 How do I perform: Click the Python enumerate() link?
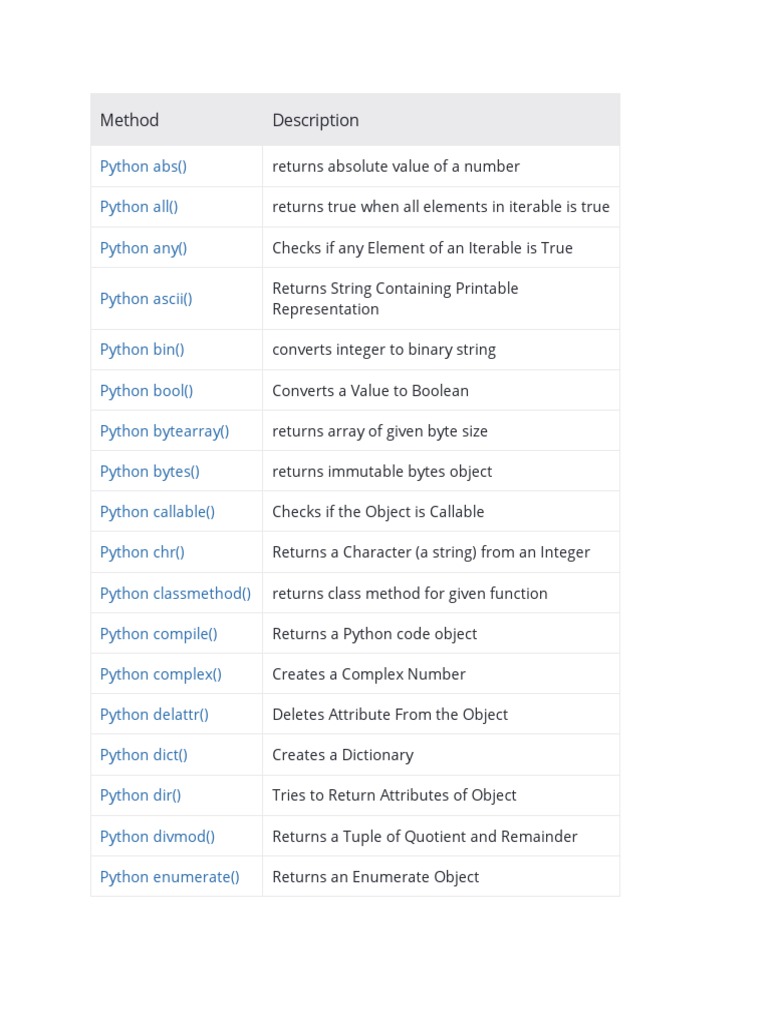coord(169,877)
